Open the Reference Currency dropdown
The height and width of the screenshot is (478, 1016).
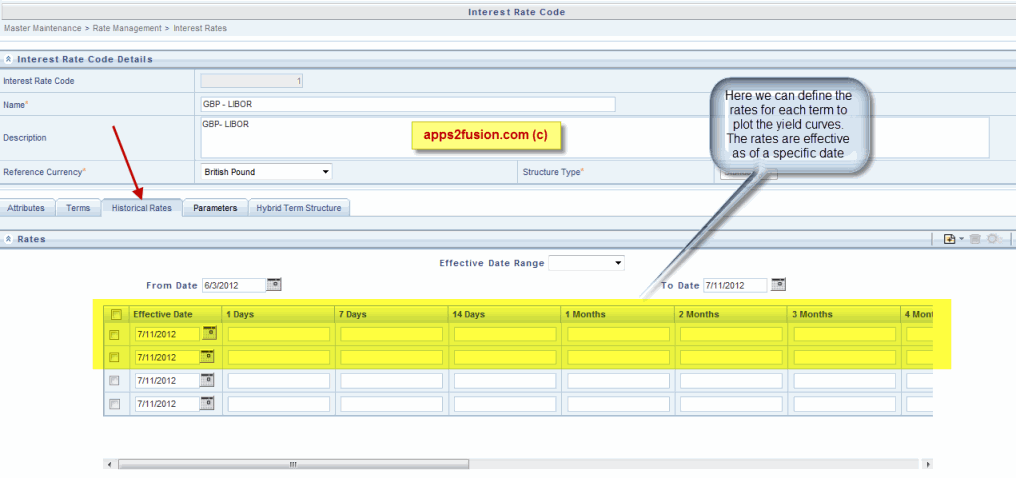point(266,172)
